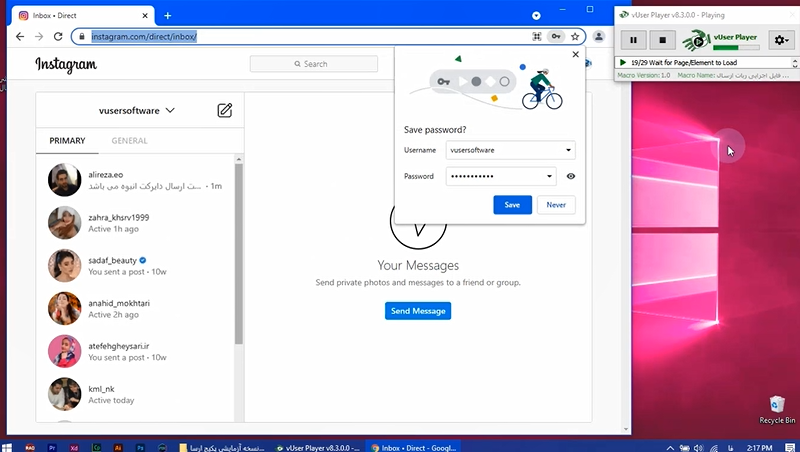Expand the vusersoftware account switcher chevron
This screenshot has width=800, height=452.
point(170,110)
